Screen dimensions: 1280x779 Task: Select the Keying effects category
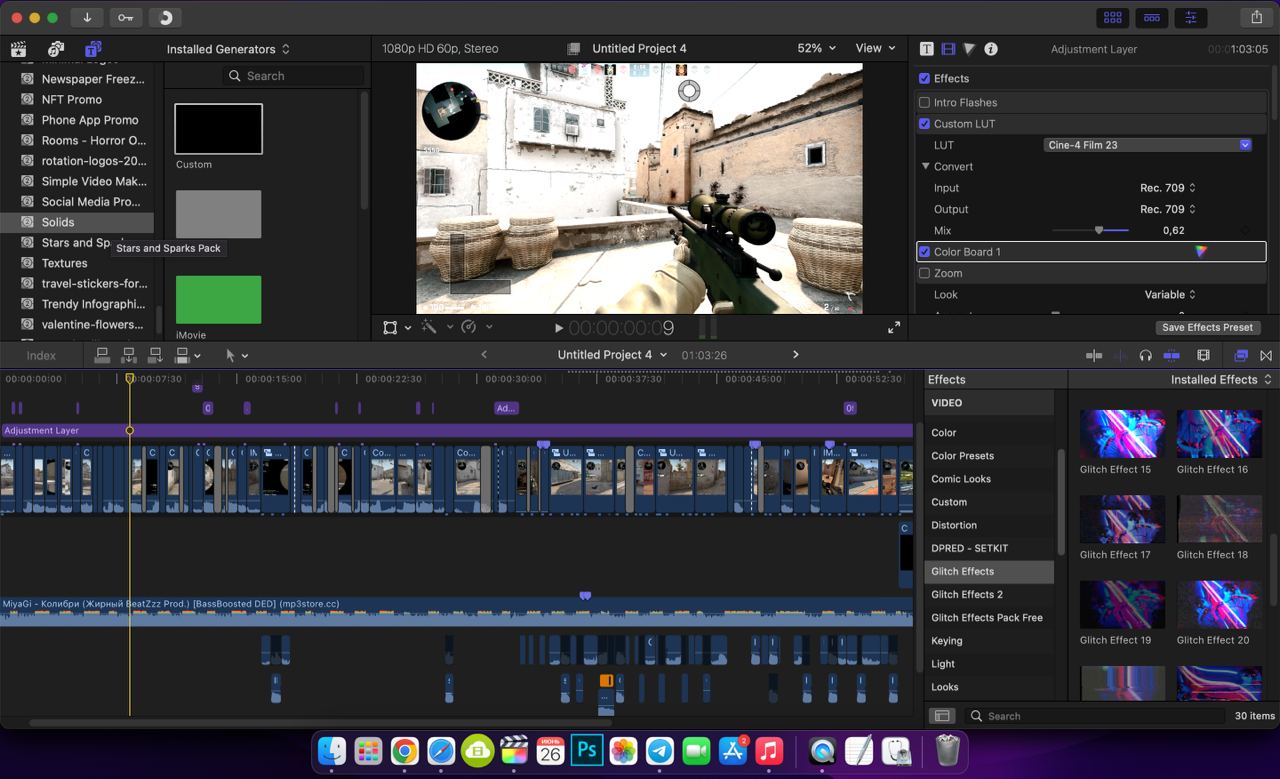click(x=947, y=641)
